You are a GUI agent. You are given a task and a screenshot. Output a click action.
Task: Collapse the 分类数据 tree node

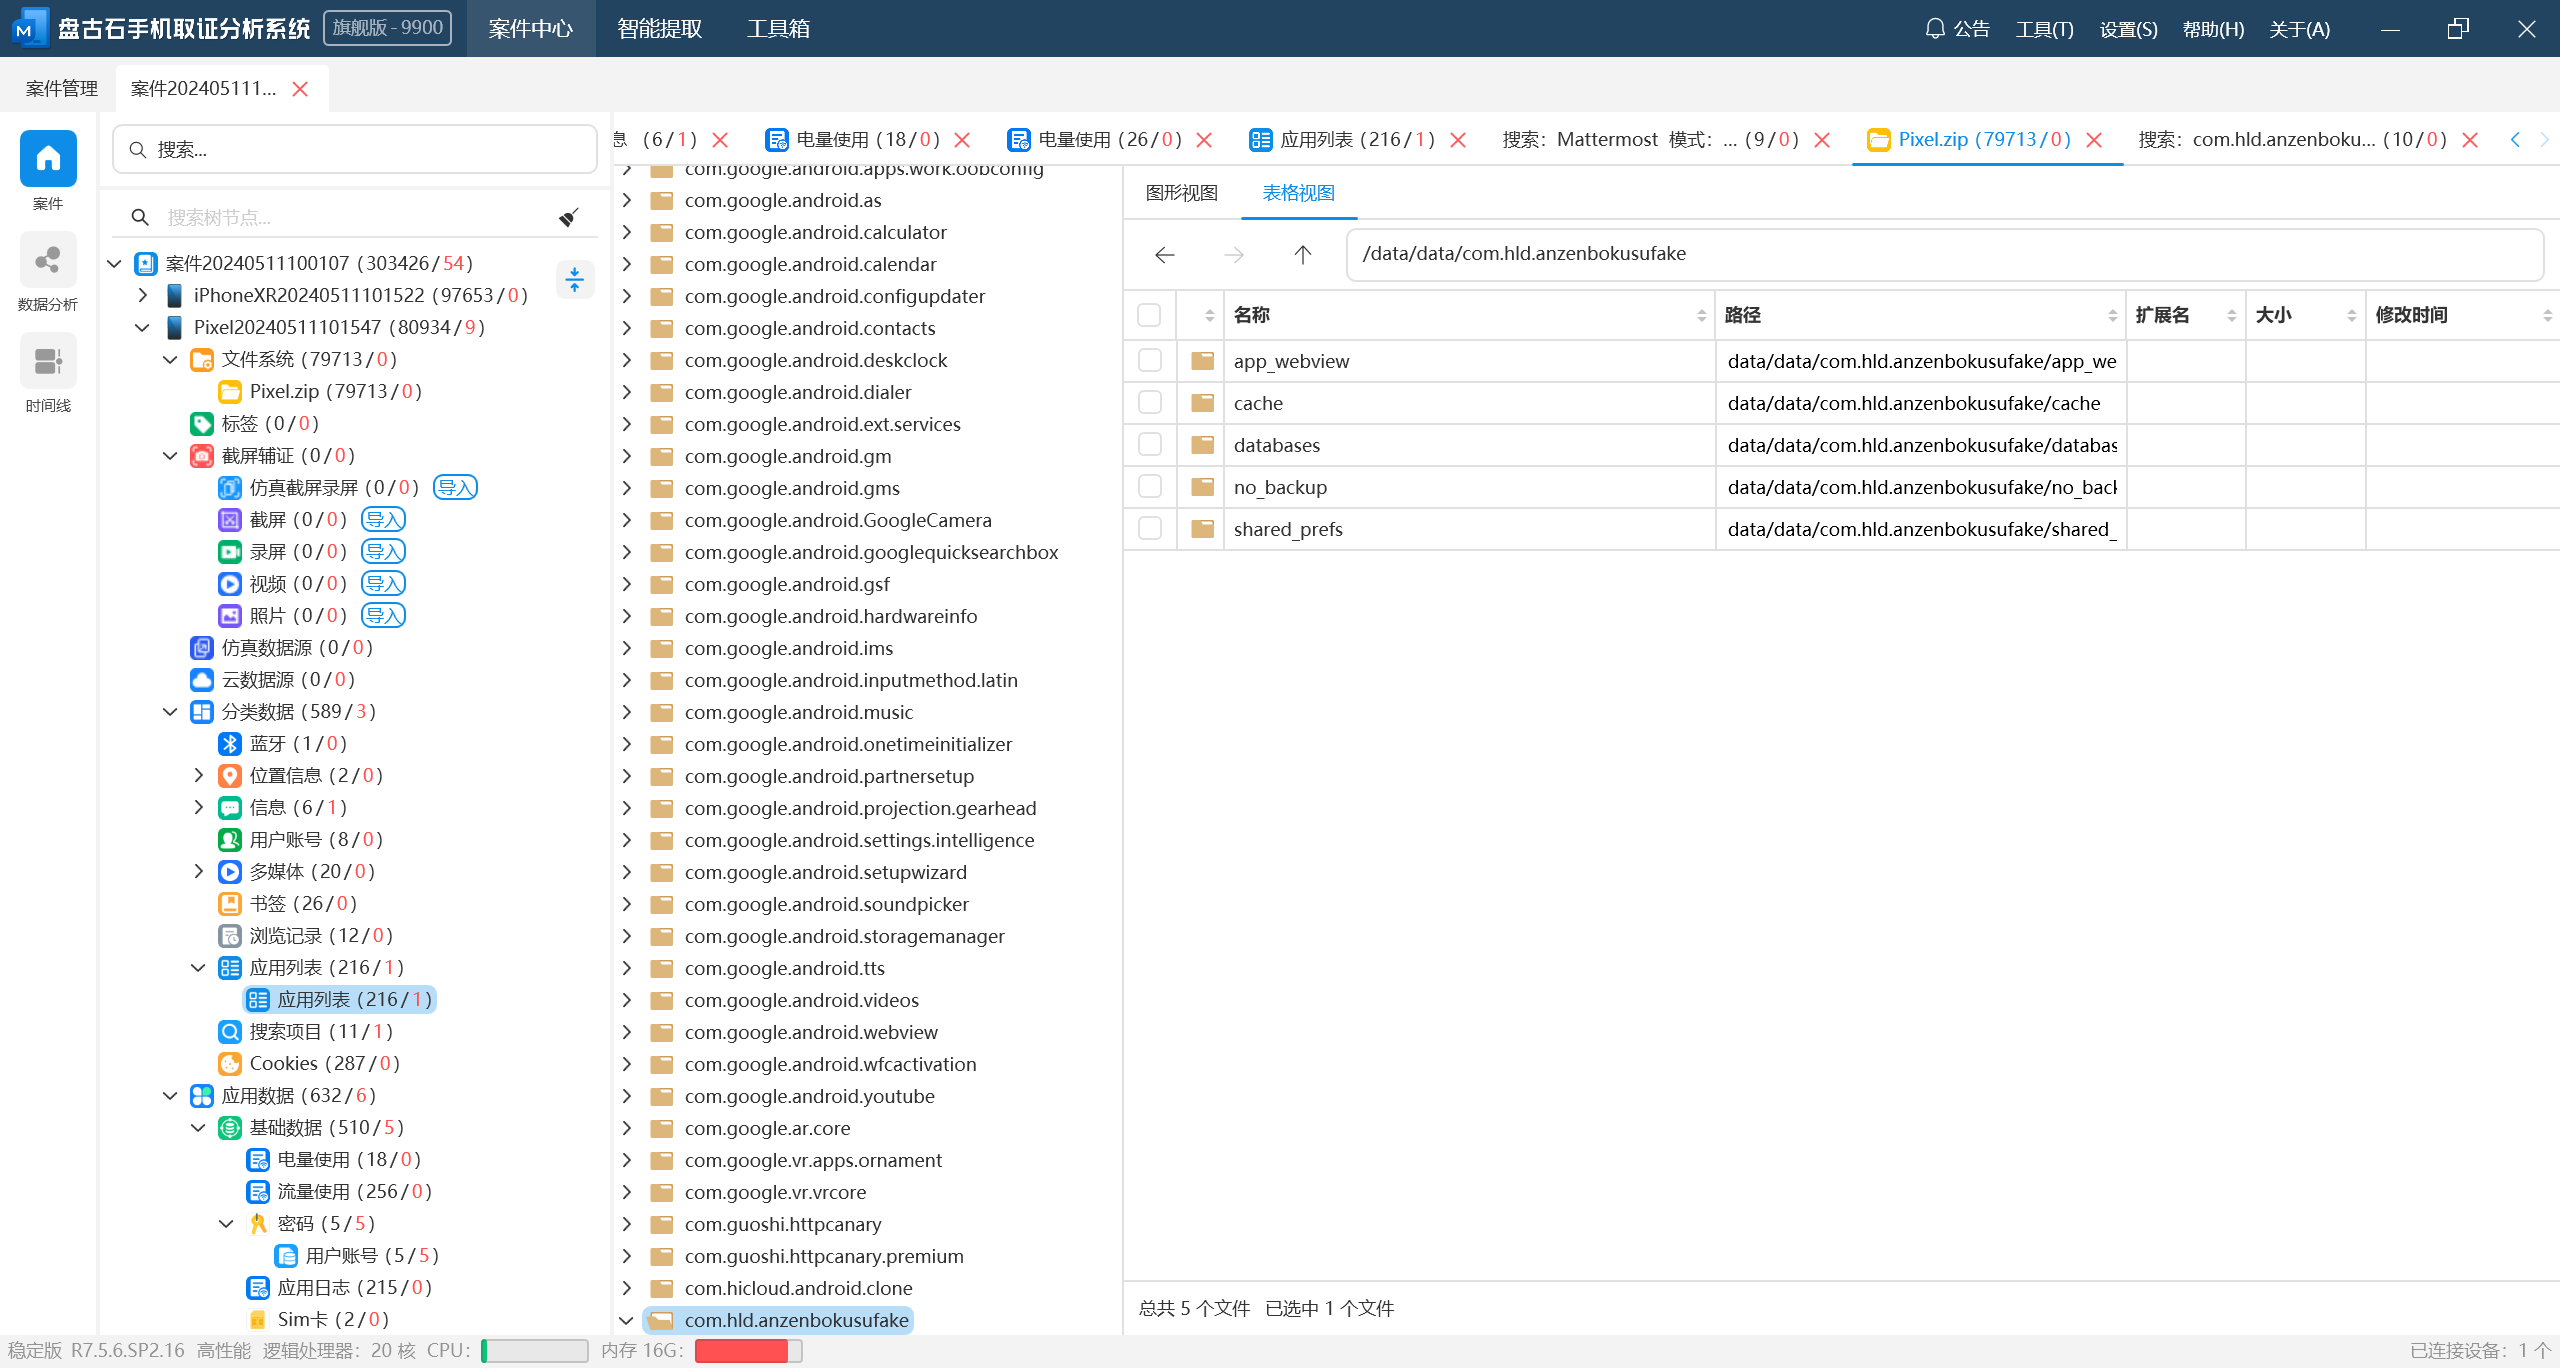pos(170,711)
